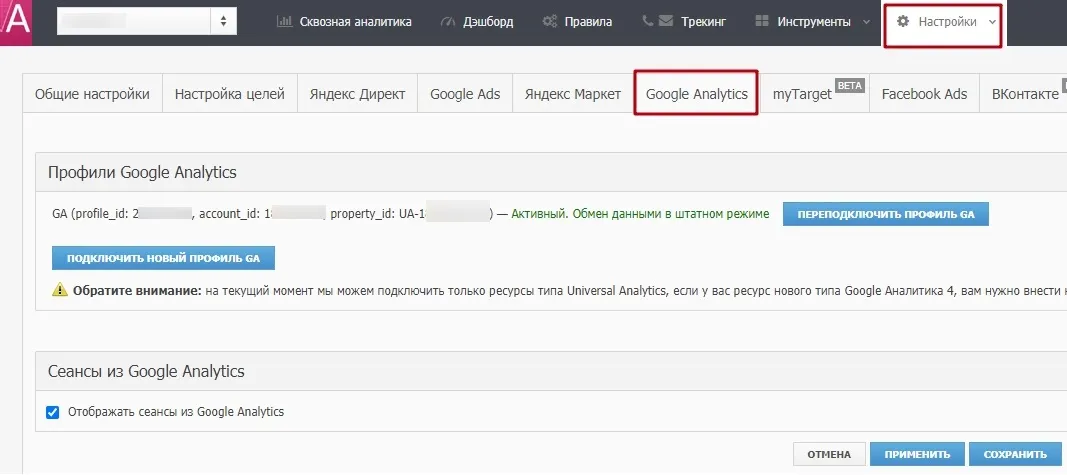The width and height of the screenshot is (1067, 475).
Task: Click status text Активный. Обмен данными в штатном режиме
Action: coord(640,214)
